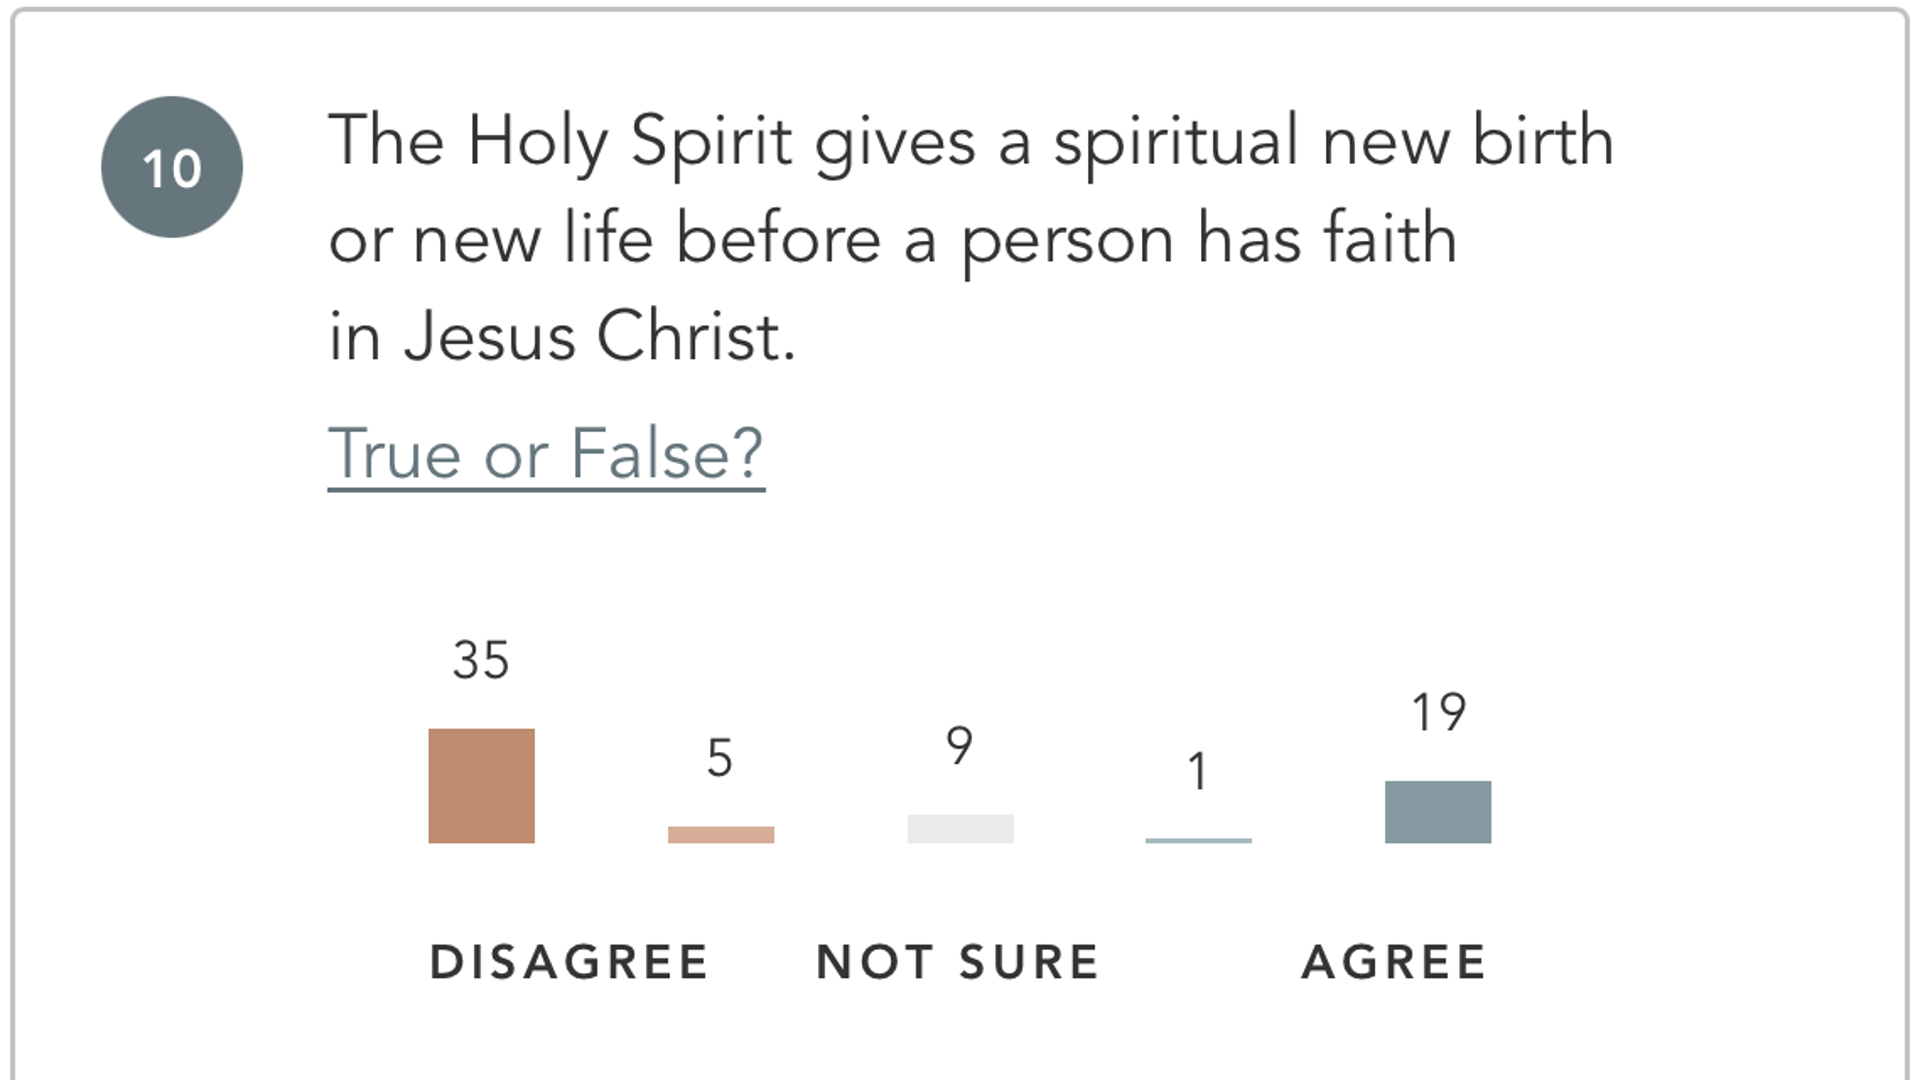The width and height of the screenshot is (1920, 1080).
Task: Click the value 1 above the bar
Action: [x=1197, y=772]
